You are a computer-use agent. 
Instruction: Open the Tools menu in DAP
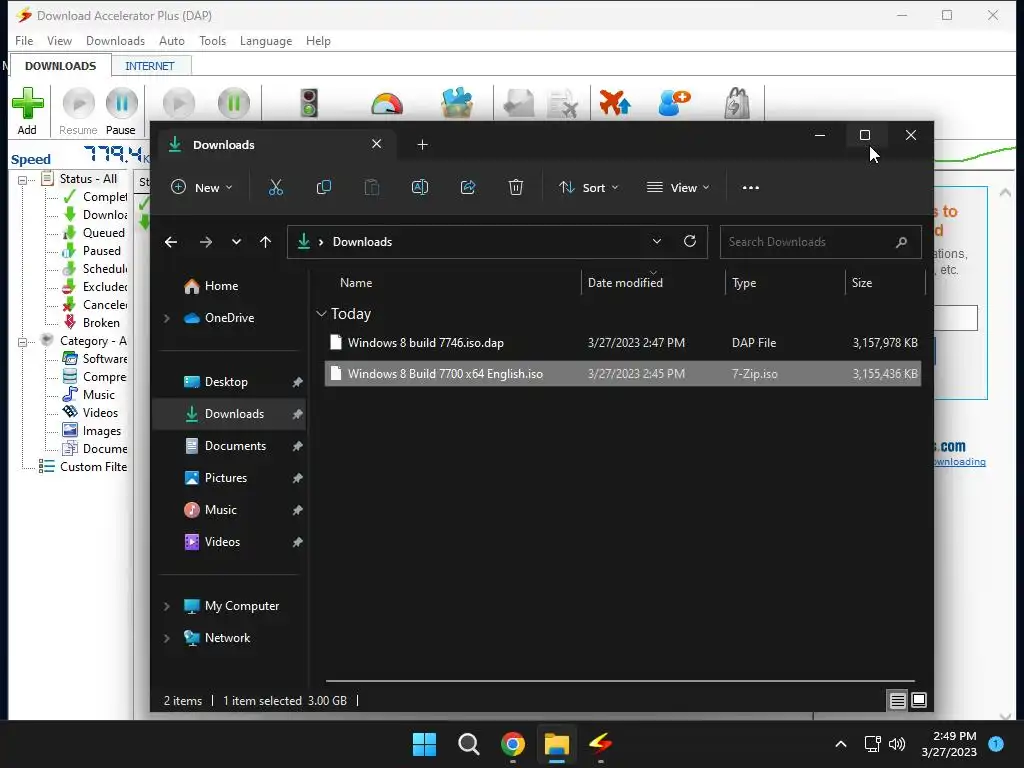[x=212, y=40]
